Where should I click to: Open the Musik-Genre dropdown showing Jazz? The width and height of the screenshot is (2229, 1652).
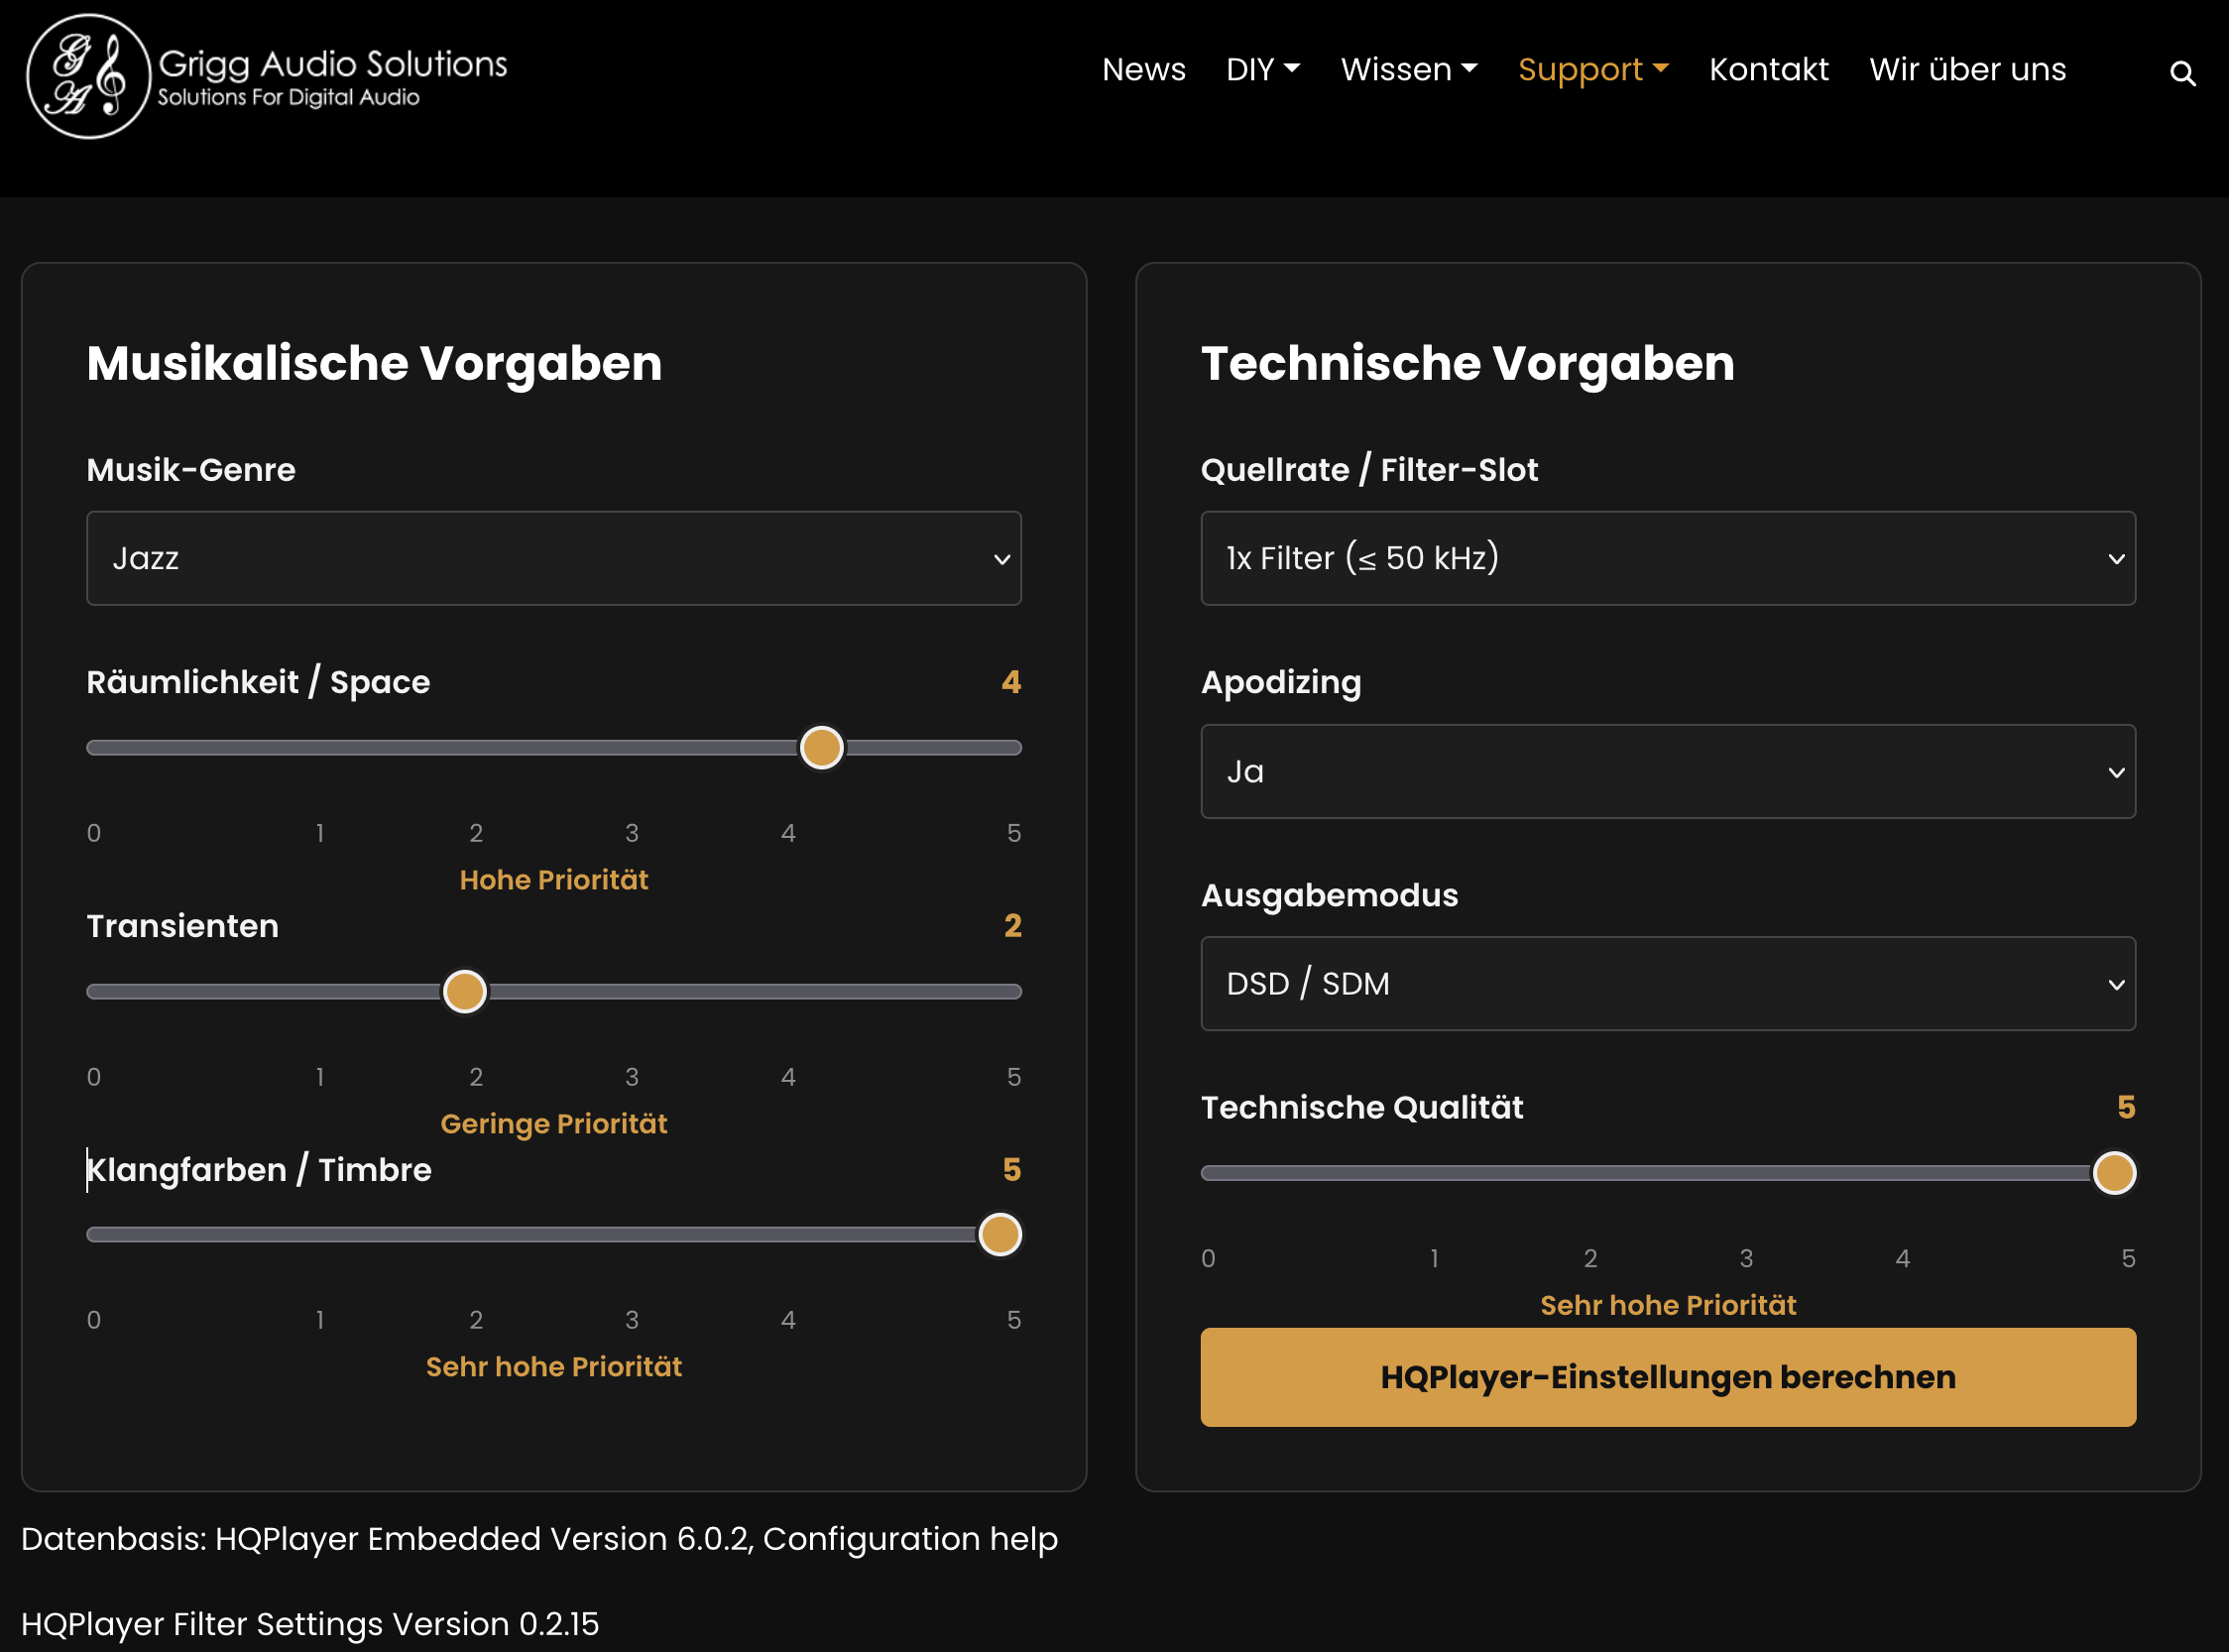(554, 558)
